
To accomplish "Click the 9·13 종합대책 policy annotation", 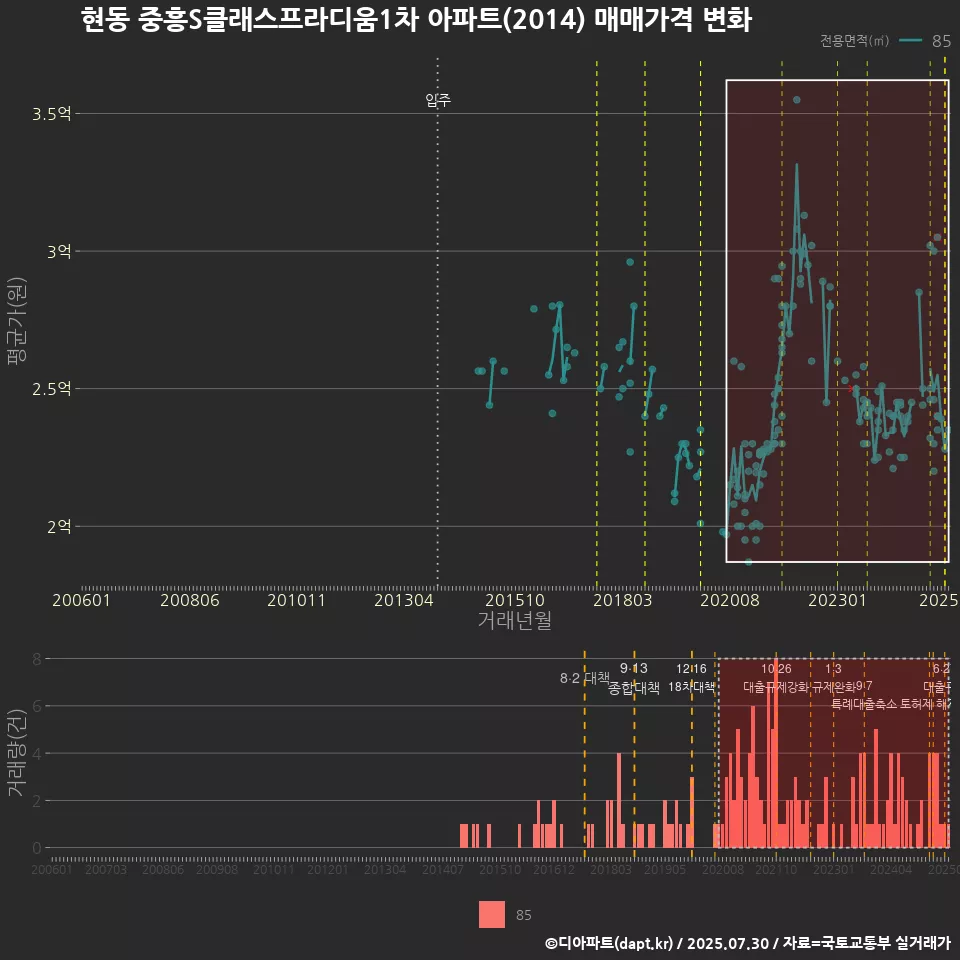I will (x=634, y=678).
